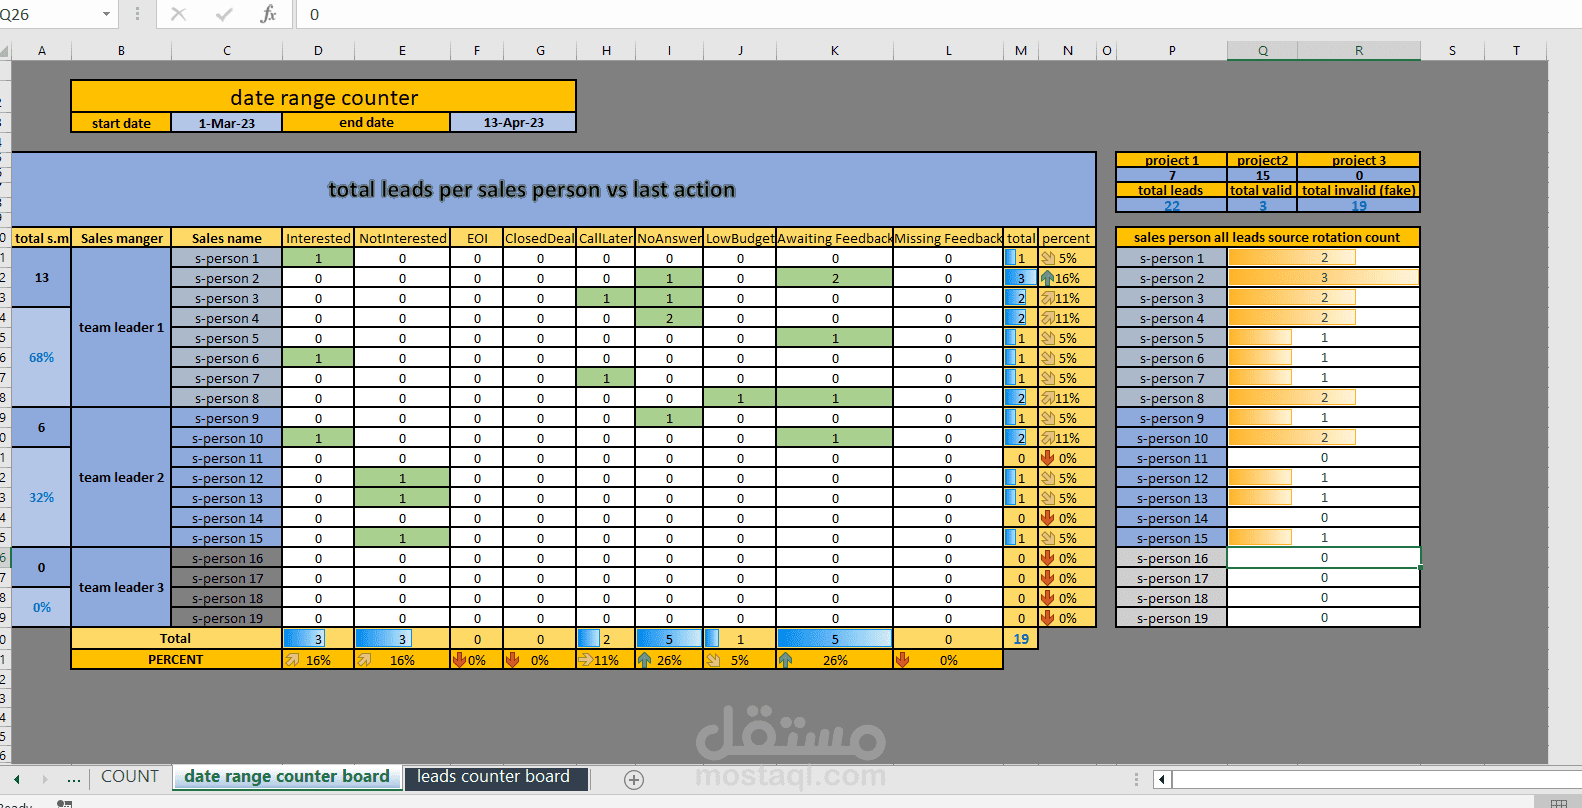
Task: Click total s.m value 13 cell
Action: (41, 277)
